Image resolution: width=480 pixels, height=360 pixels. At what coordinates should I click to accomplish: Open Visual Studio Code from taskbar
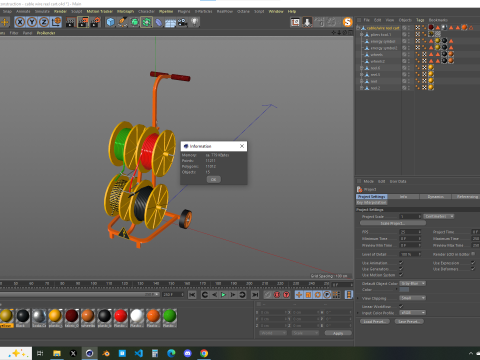(139, 353)
